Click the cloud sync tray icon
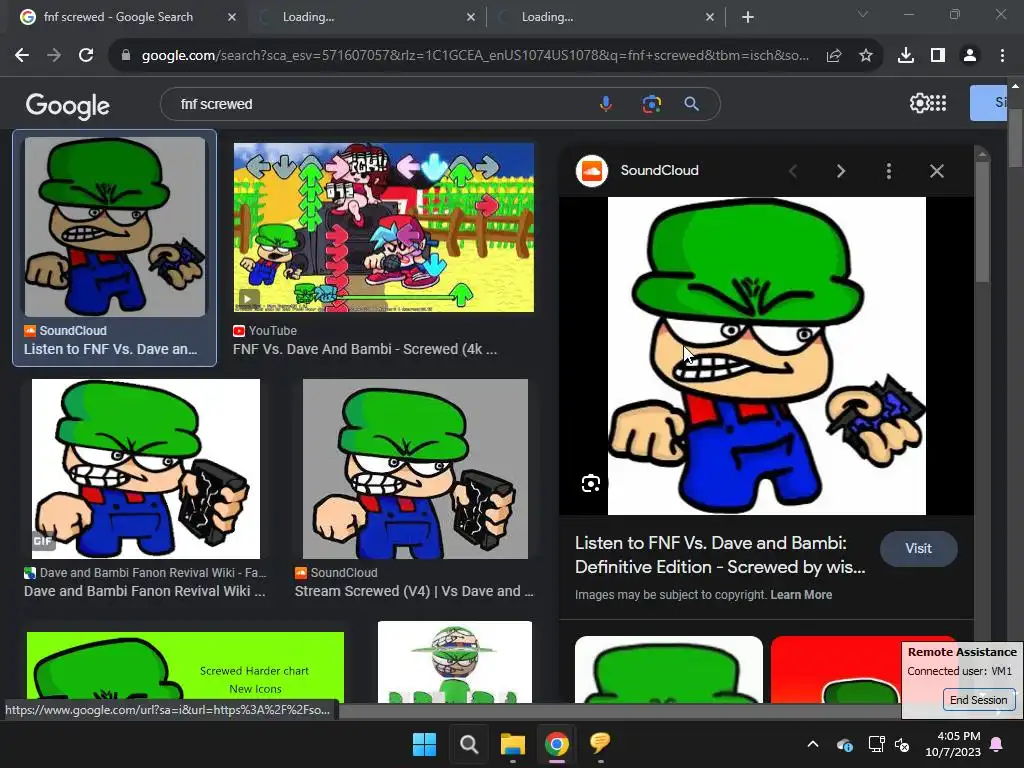The image size is (1024, 768). click(x=844, y=744)
